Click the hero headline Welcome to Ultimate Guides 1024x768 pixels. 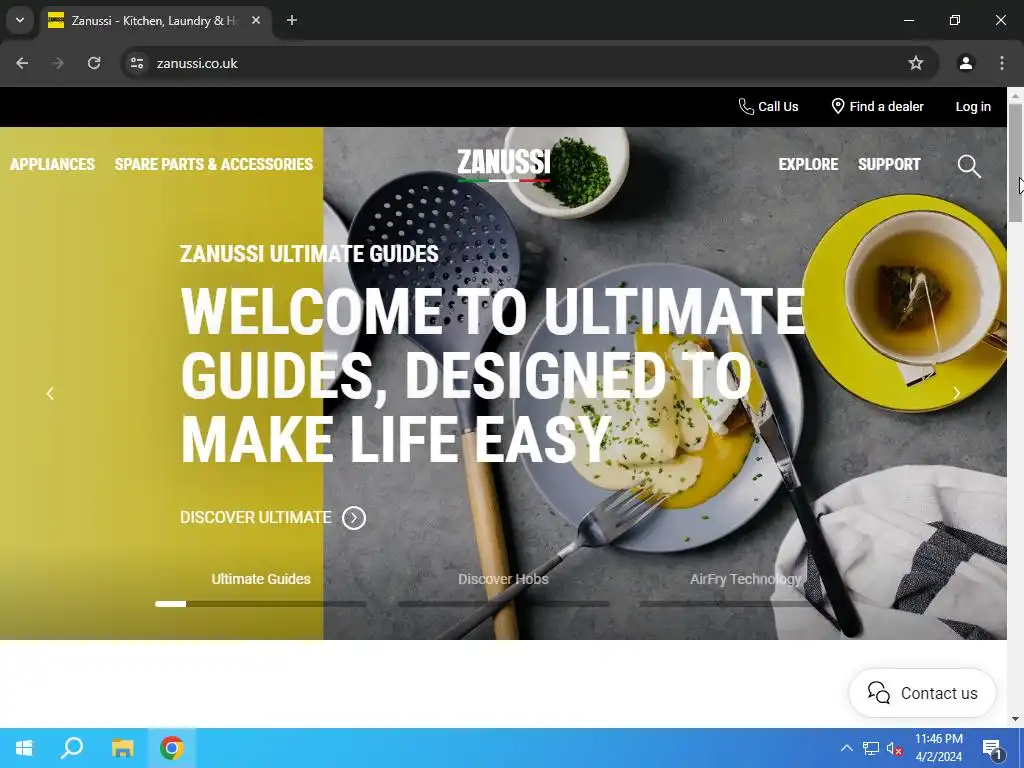point(491,375)
